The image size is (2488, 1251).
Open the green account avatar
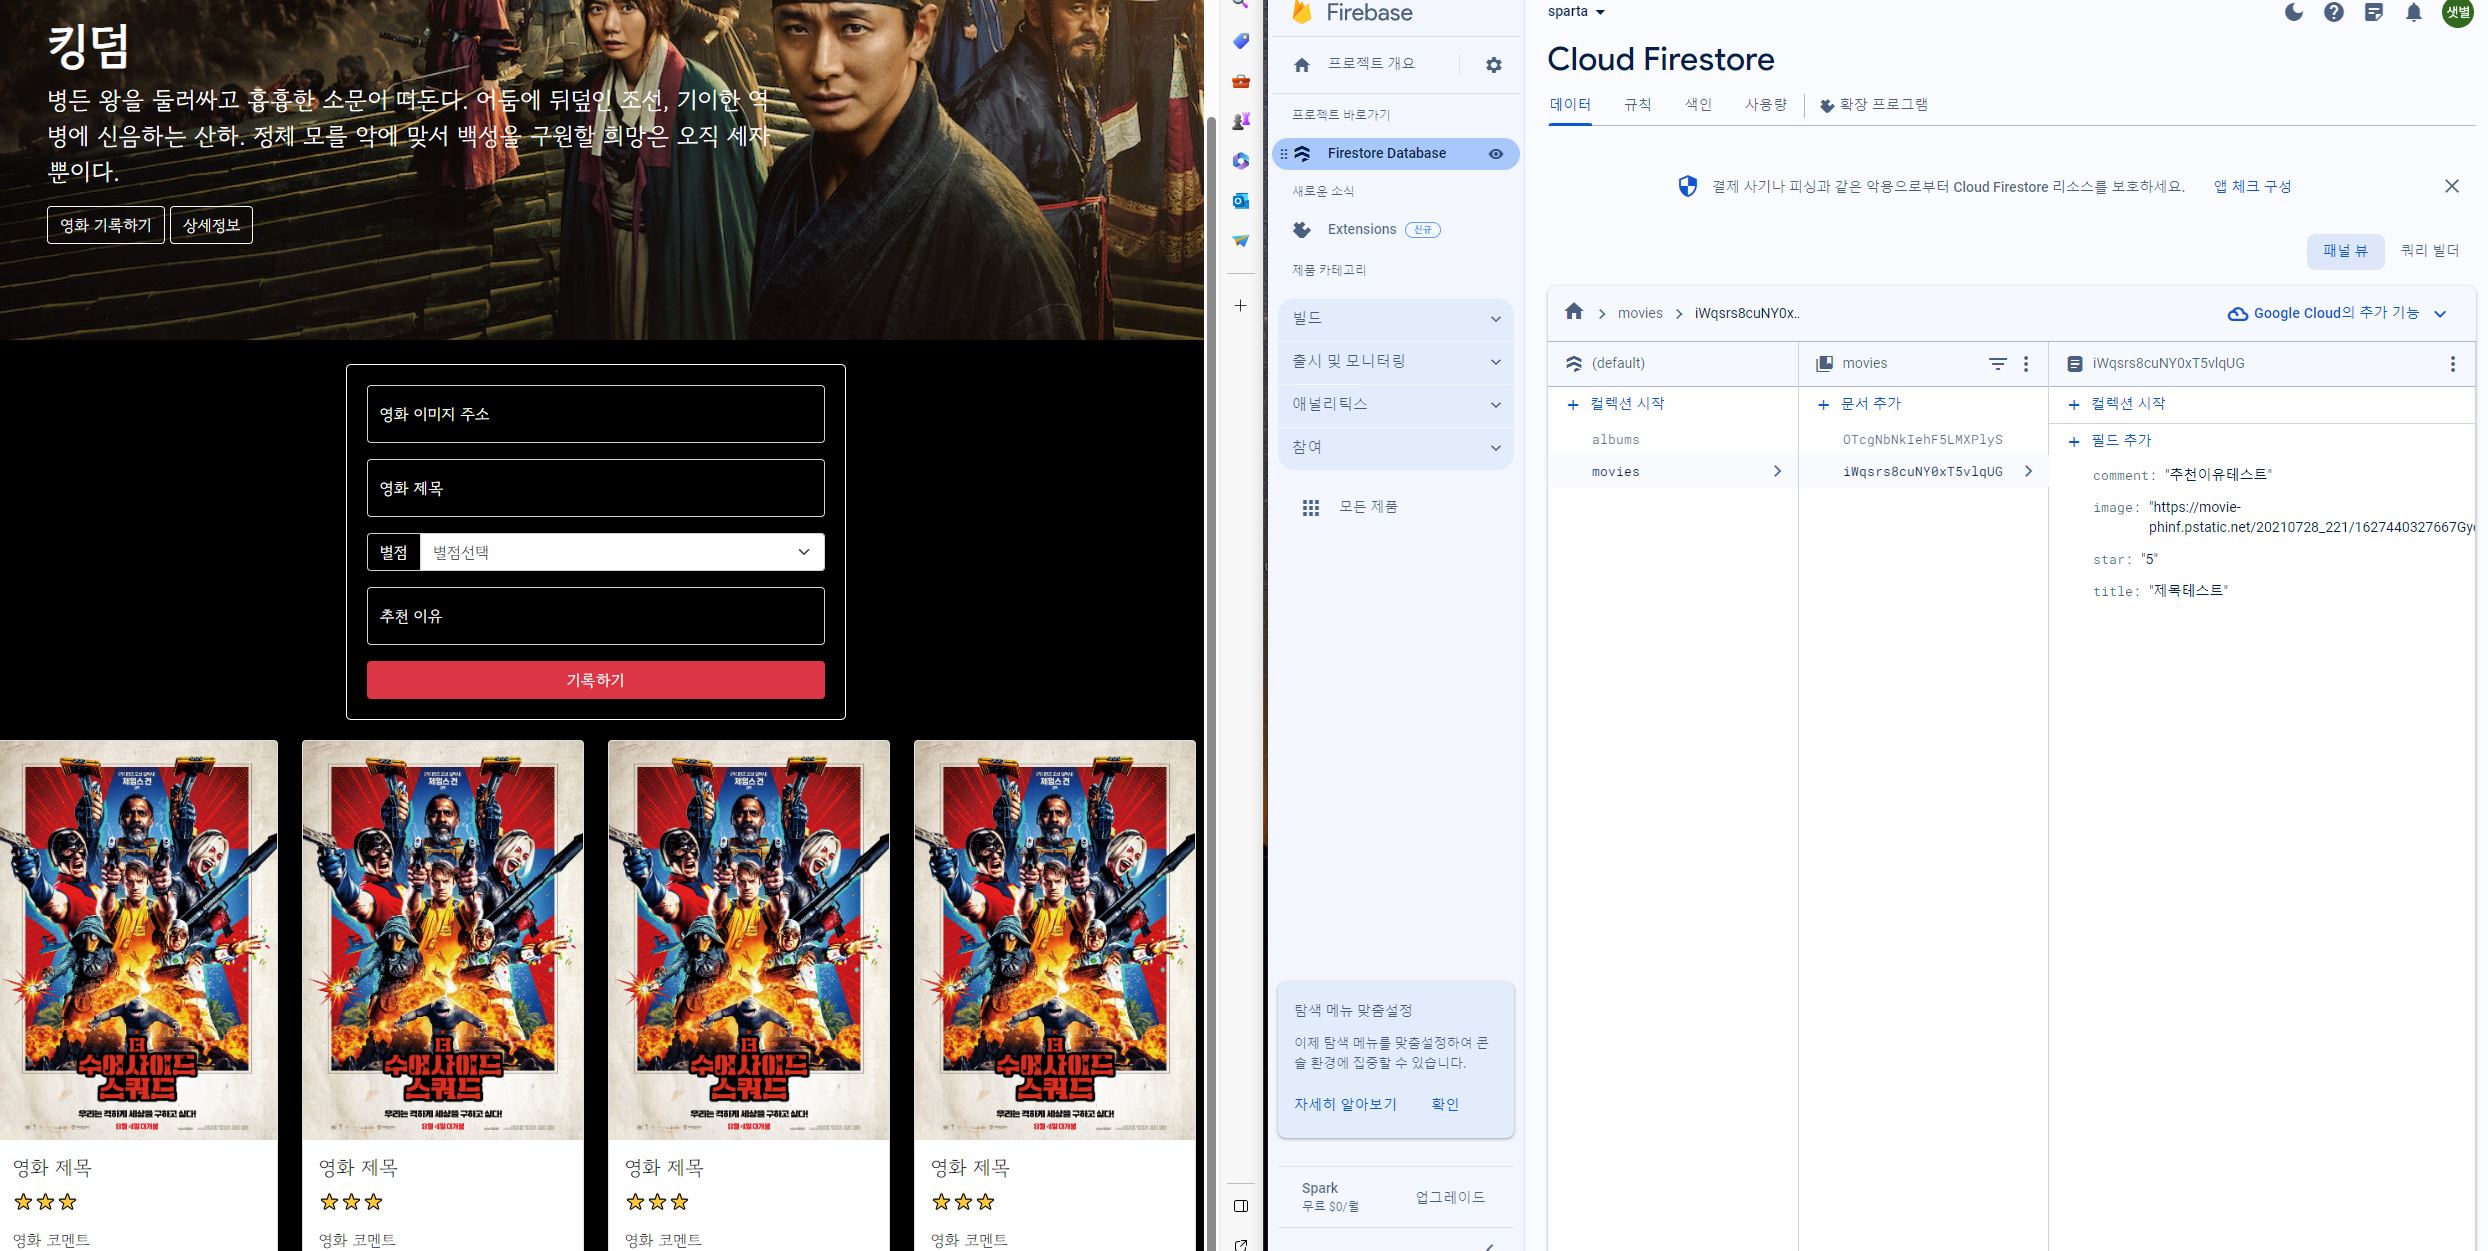pos(2458,12)
